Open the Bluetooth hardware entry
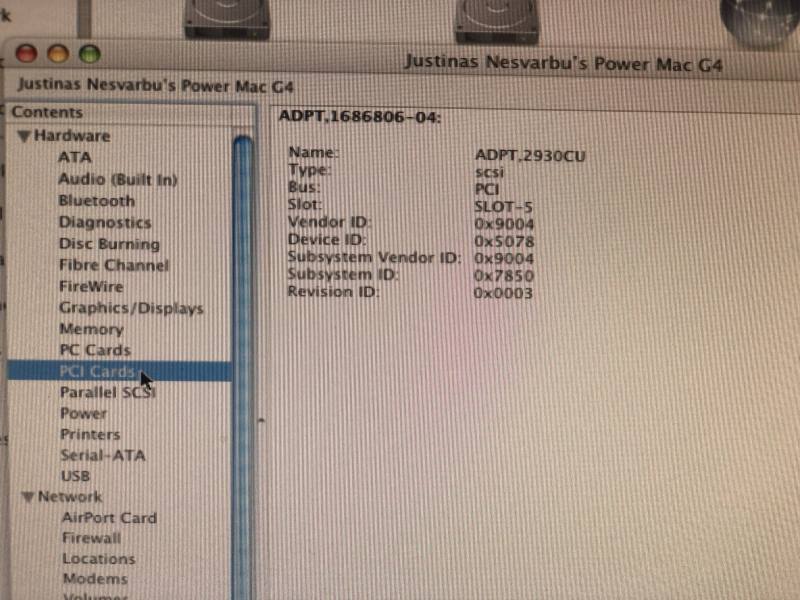The width and height of the screenshot is (800, 600). click(96, 201)
